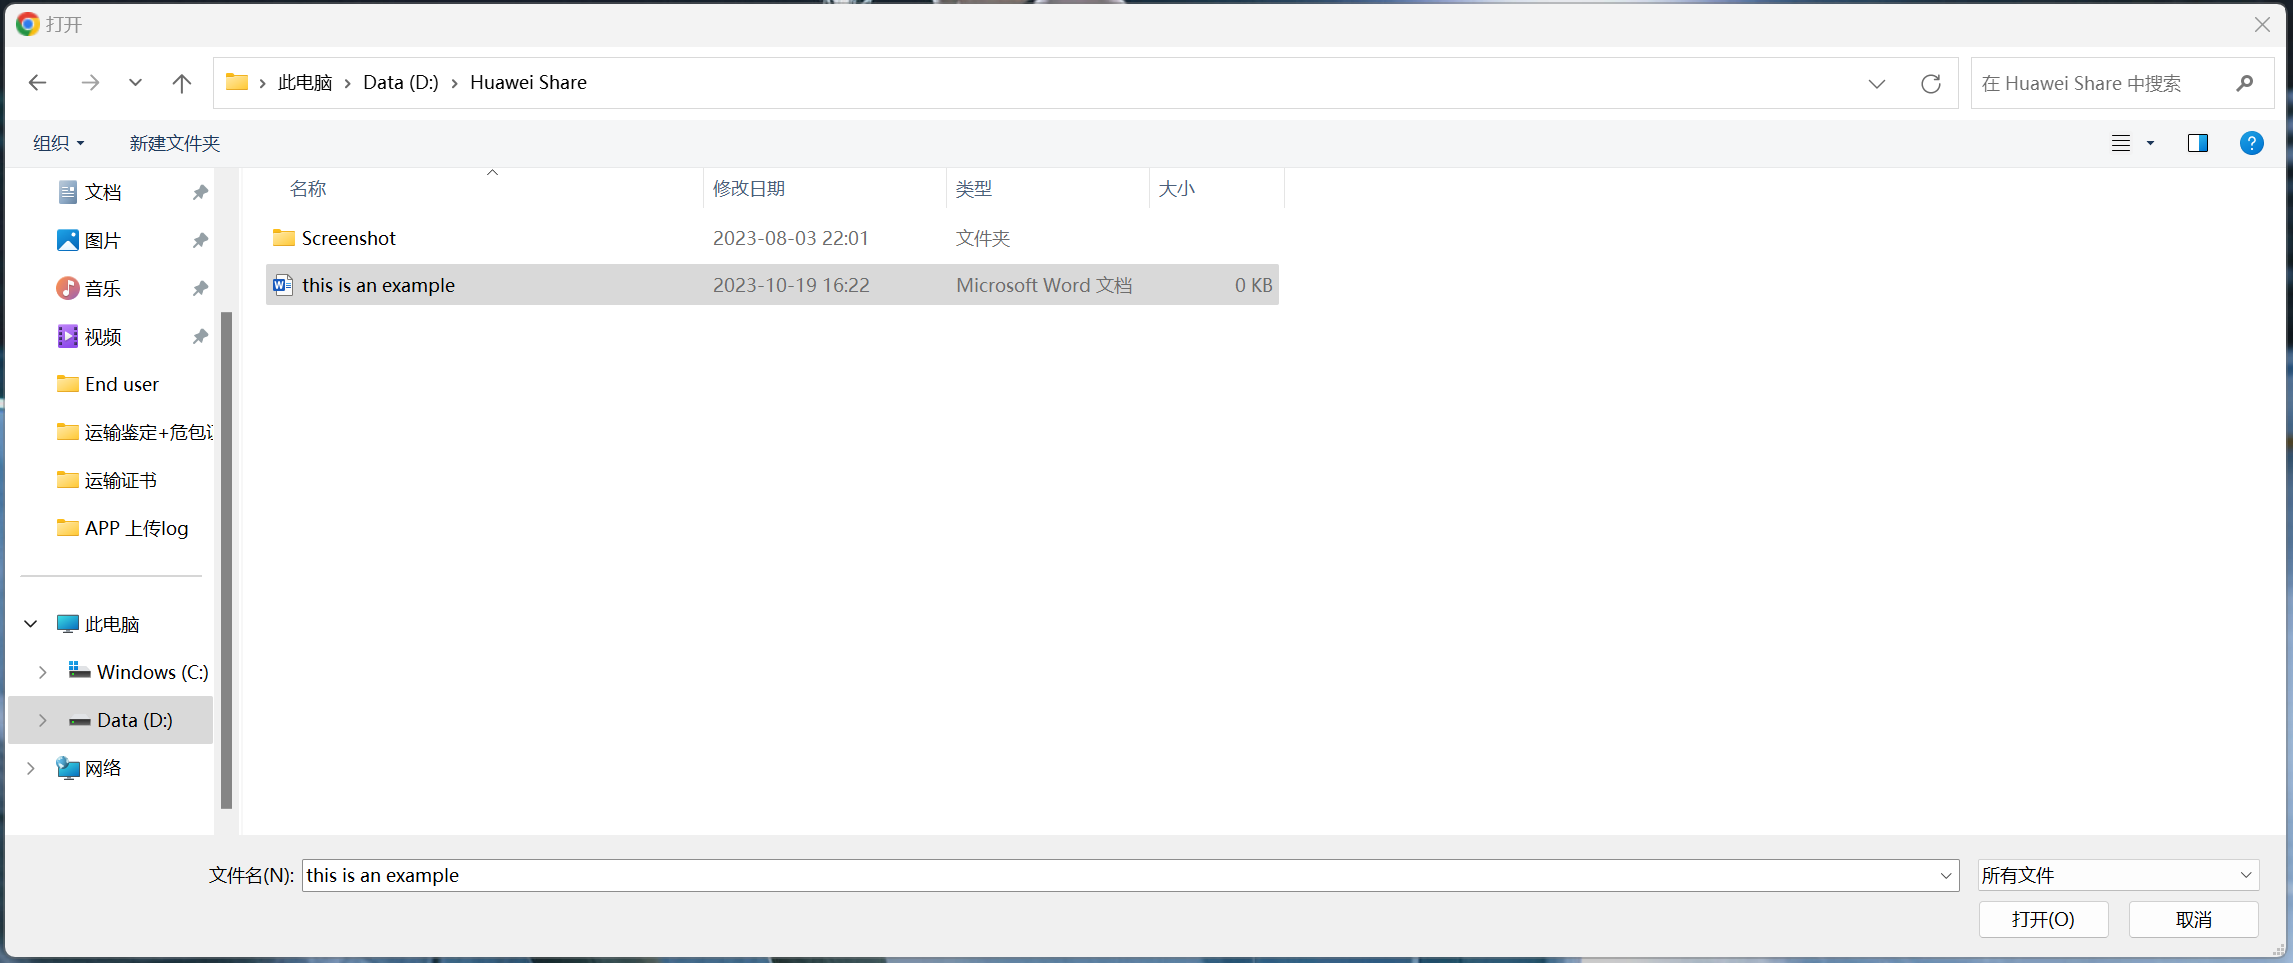Click the 文件名 input field
This screenshot has width=2293, height=963.
click(1120, 875)
